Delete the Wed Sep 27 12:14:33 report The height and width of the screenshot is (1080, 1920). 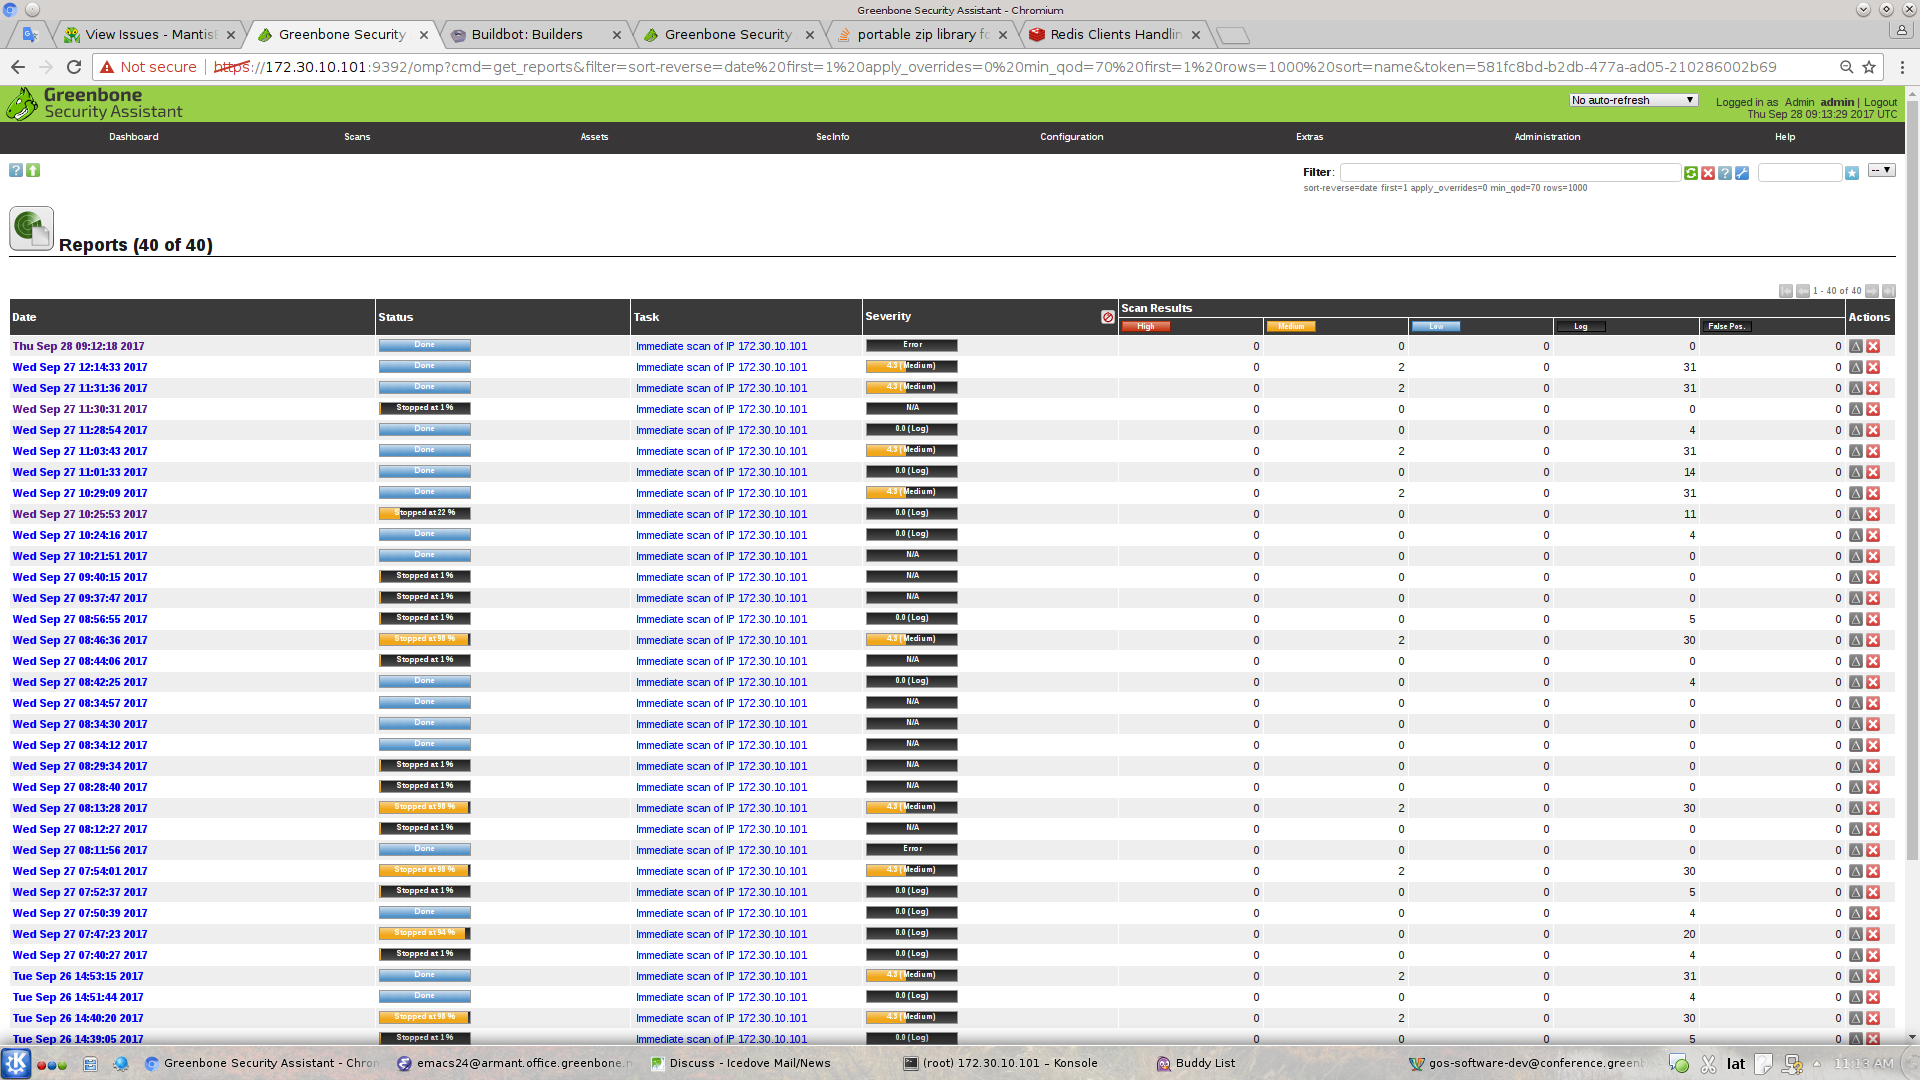click(1873, 367)
